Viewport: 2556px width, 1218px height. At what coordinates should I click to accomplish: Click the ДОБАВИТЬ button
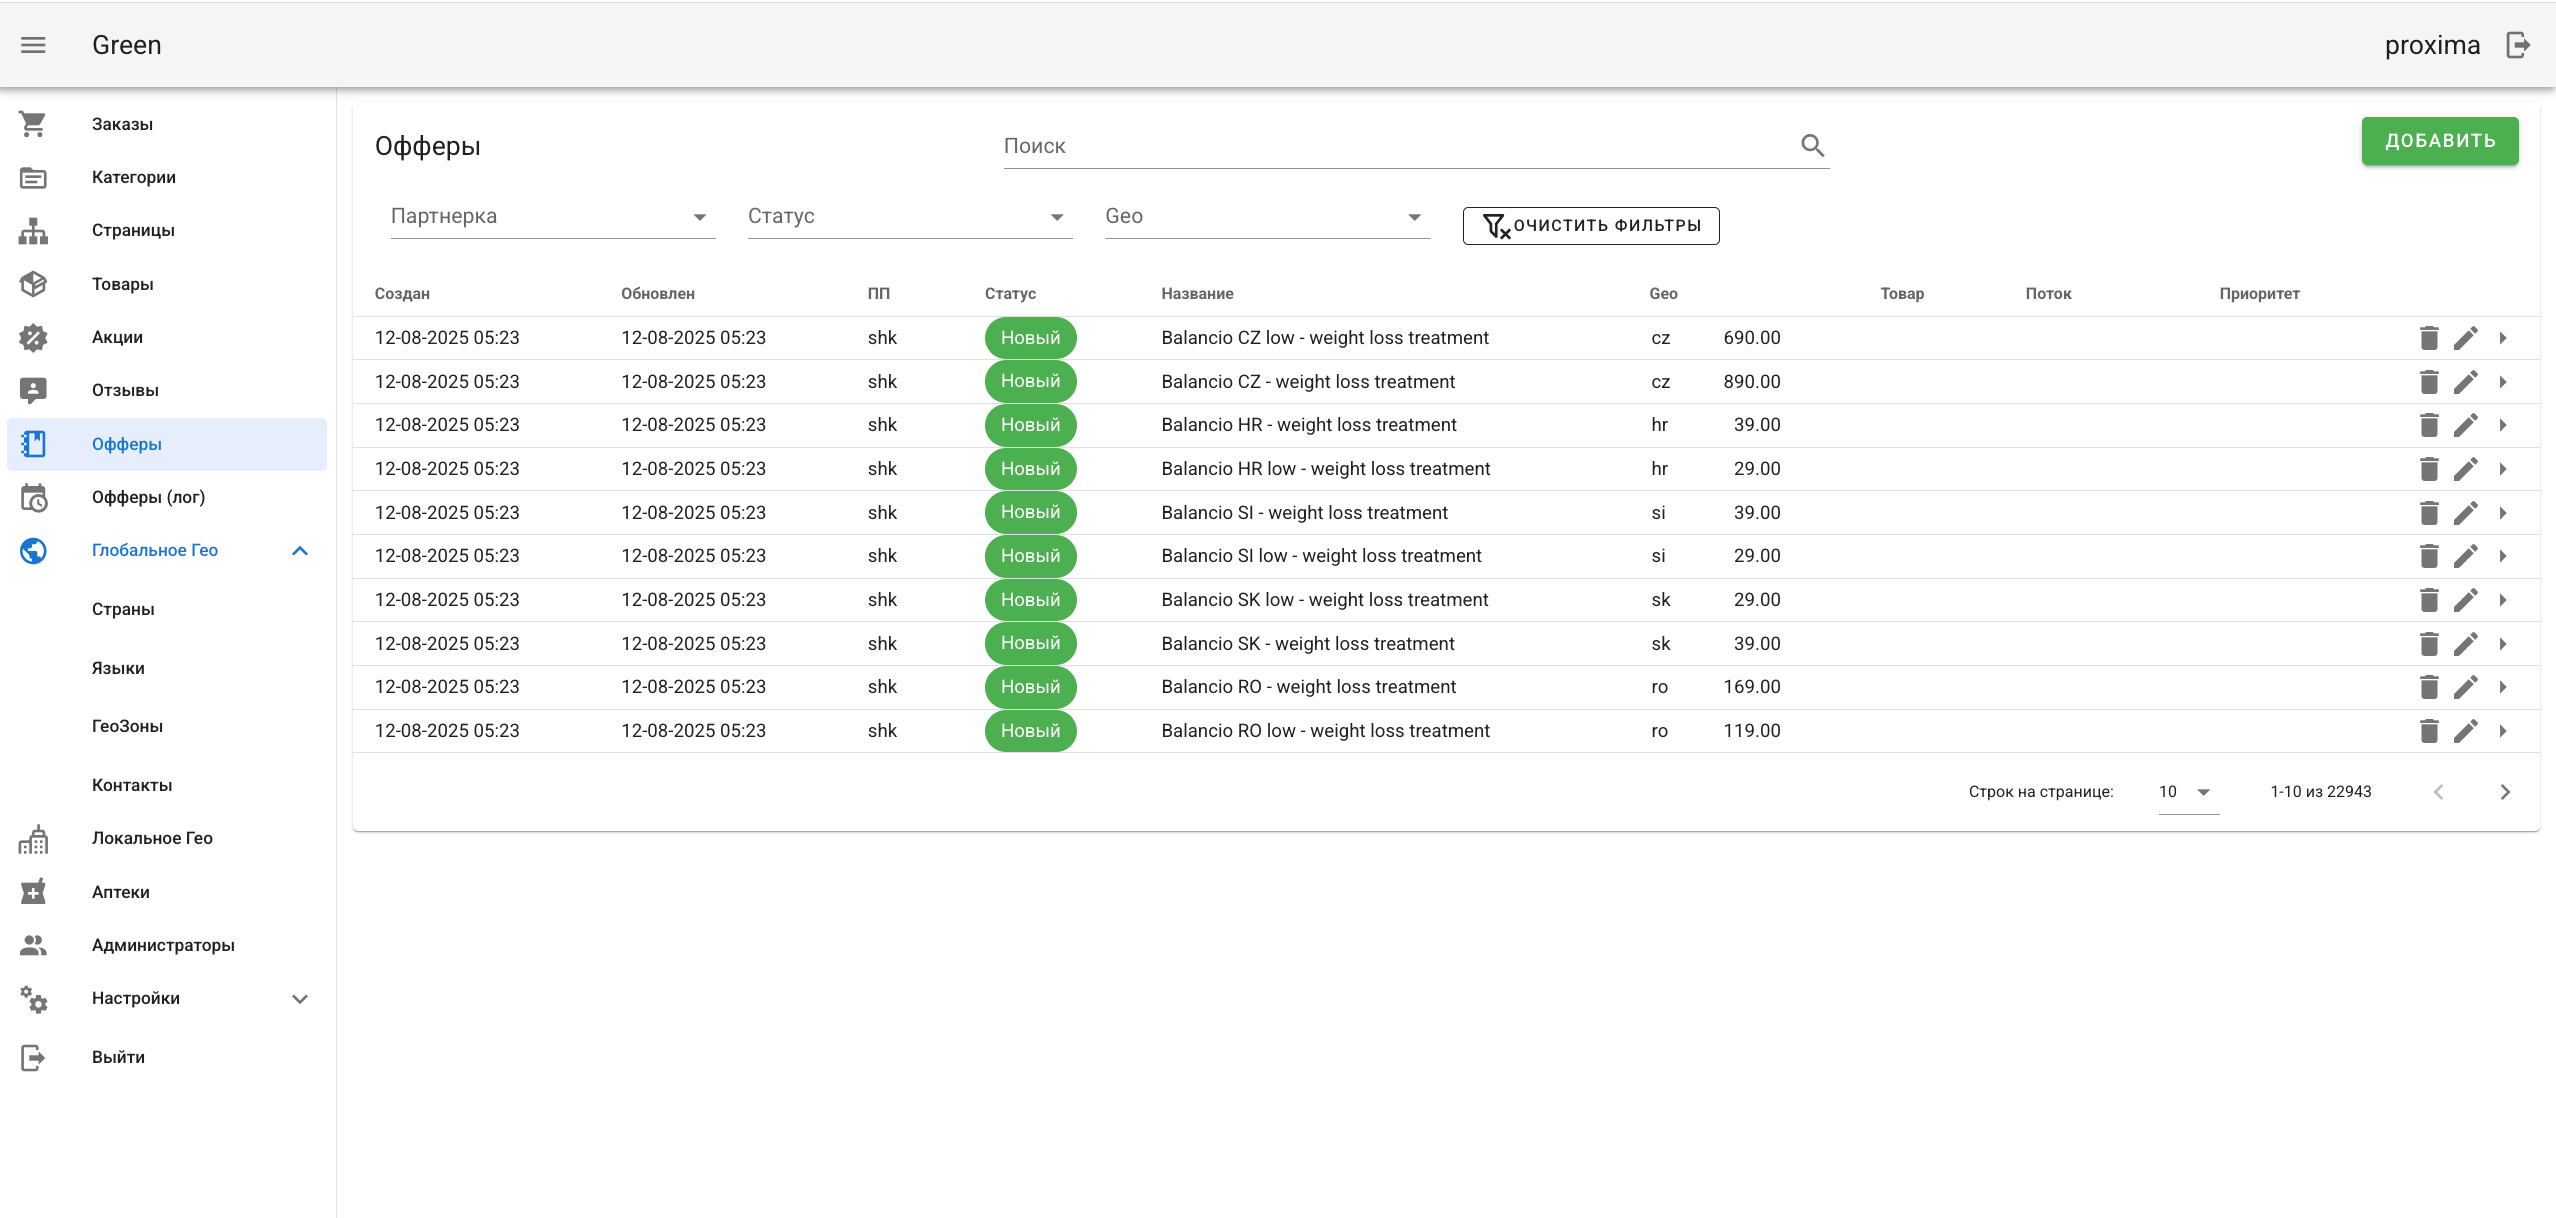pos(2440,141)
